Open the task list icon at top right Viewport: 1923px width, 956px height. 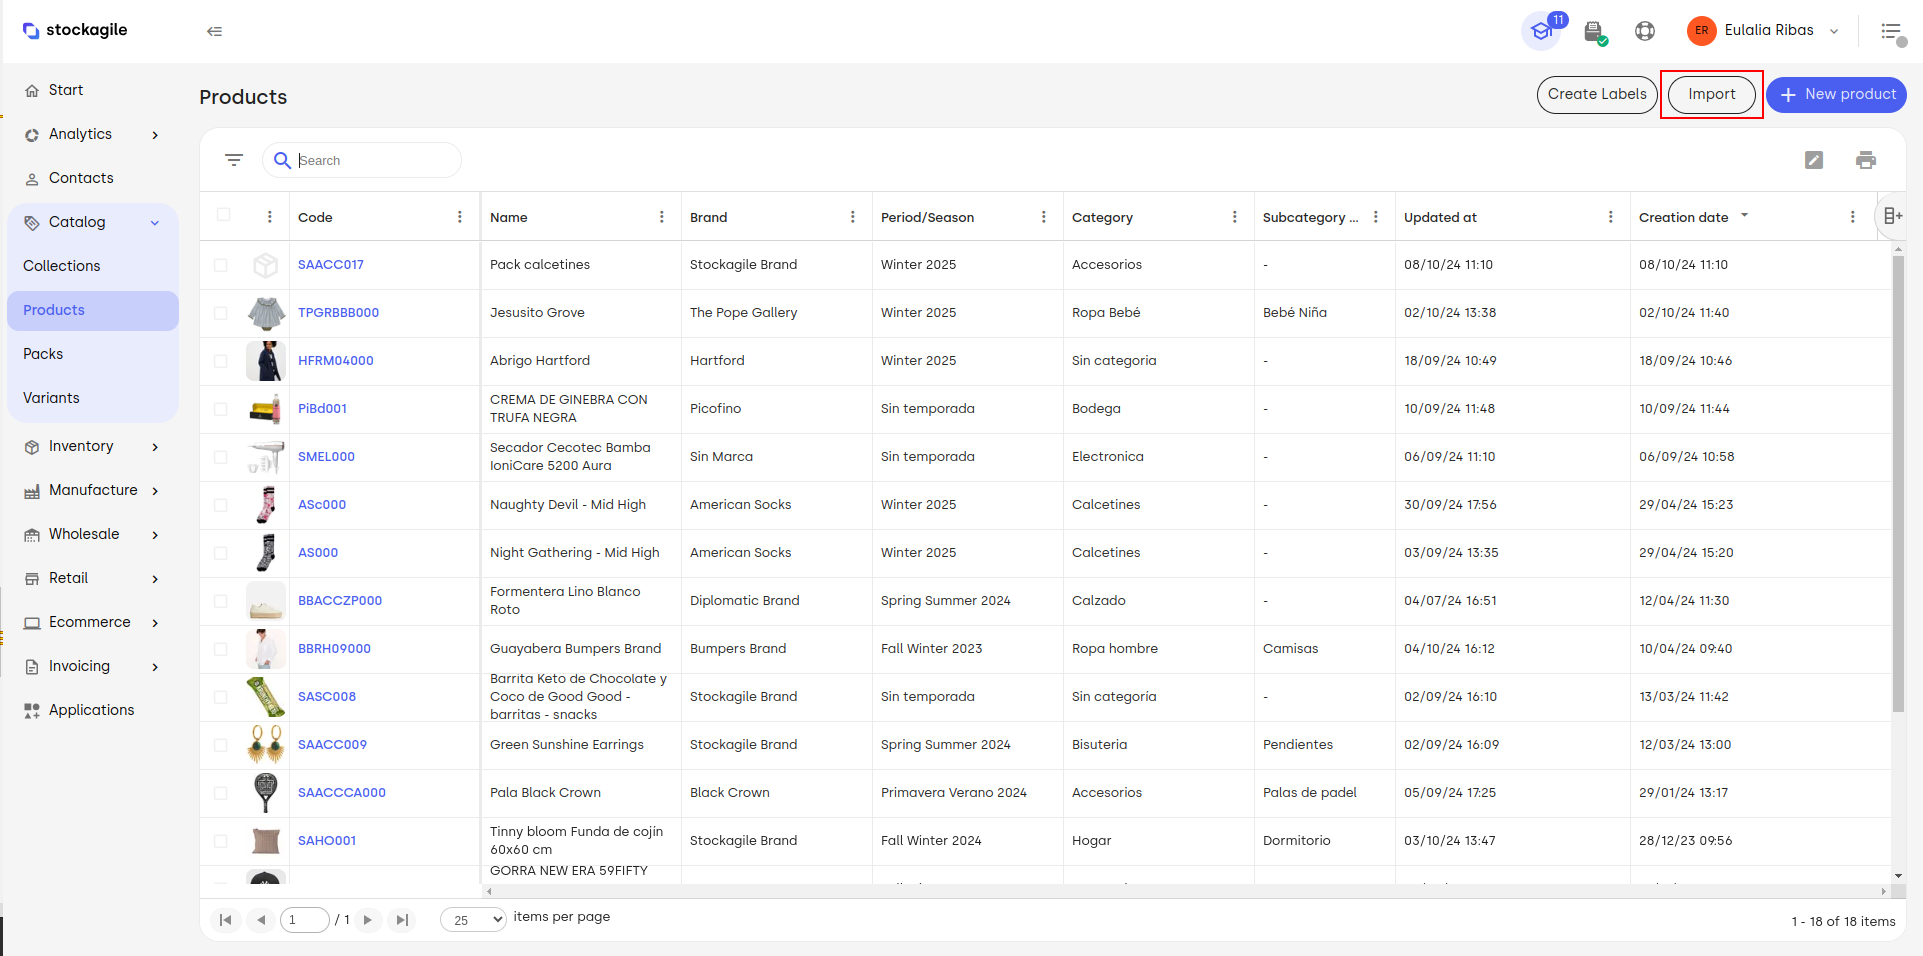pyautogui.click(x=1892, y=32)
